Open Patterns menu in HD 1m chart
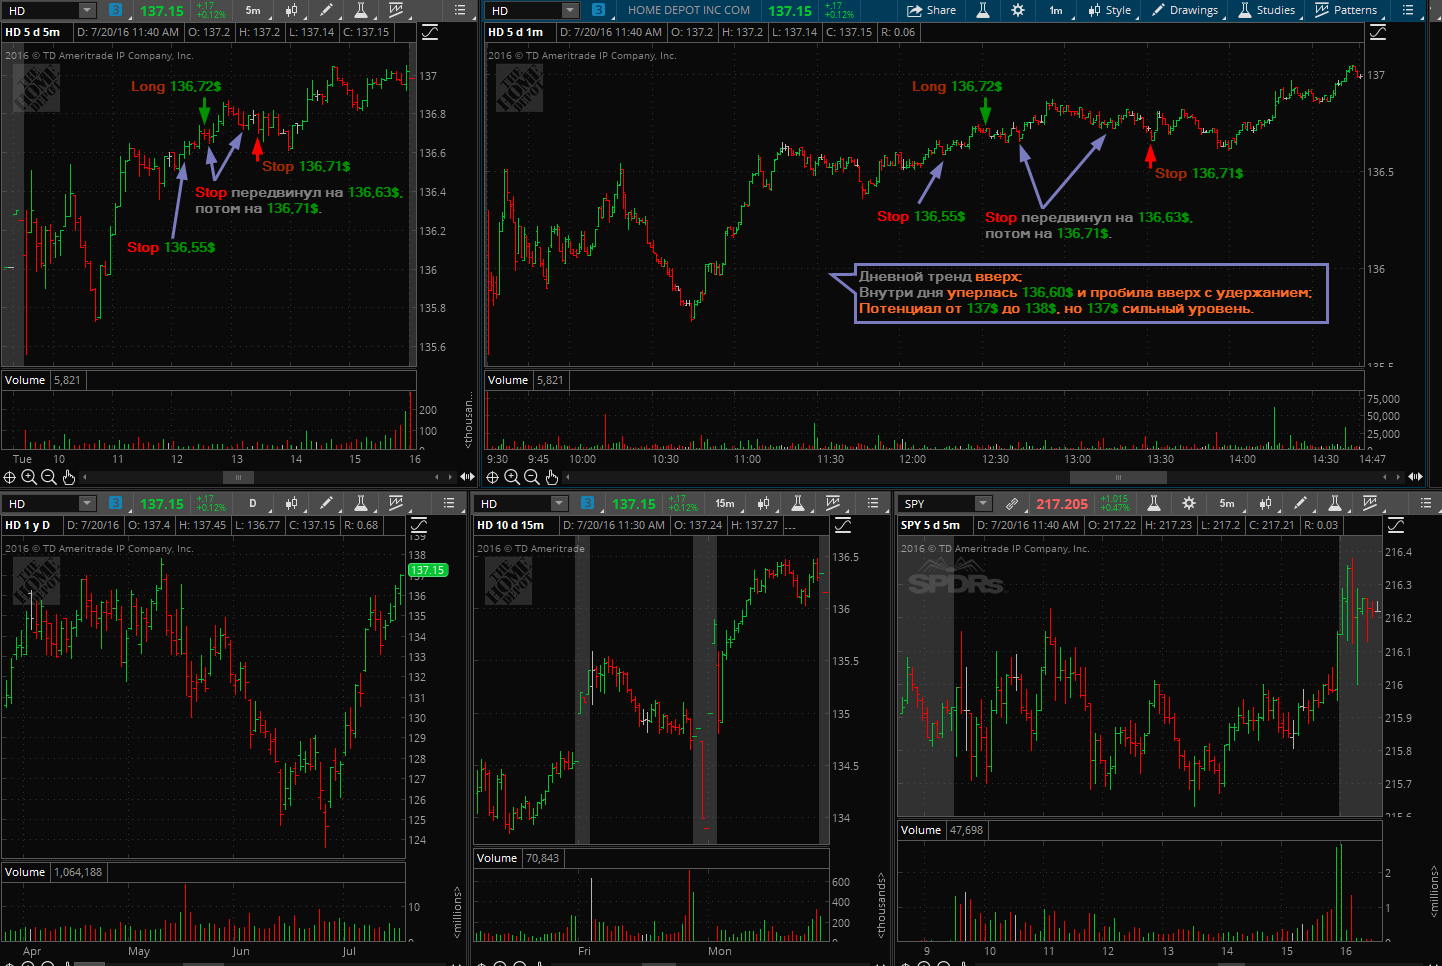This screenshot has height=966, width=1442. 1346,10
